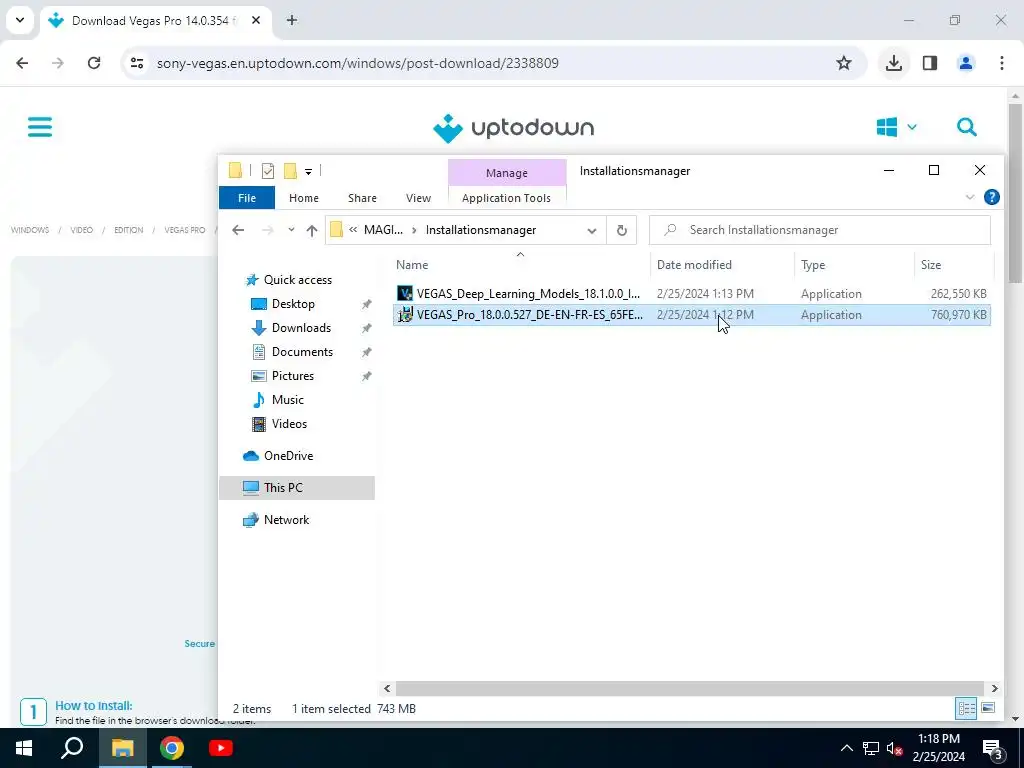Open the Windows platform selector on Uptodown
This screenshot has width=1024, height=768.
[897, 127]
